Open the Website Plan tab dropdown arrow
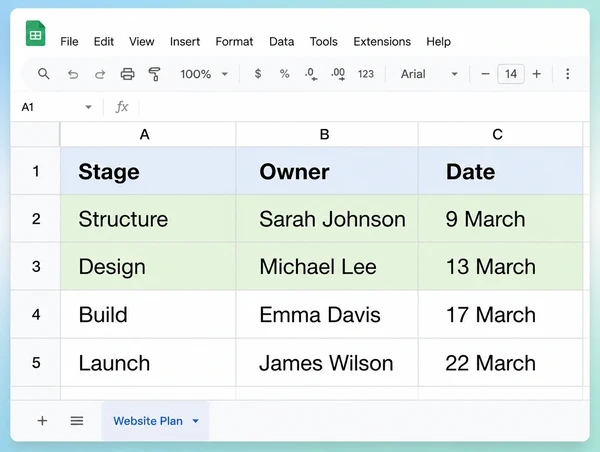The image size is (600, 452). (x=196, y=421)
